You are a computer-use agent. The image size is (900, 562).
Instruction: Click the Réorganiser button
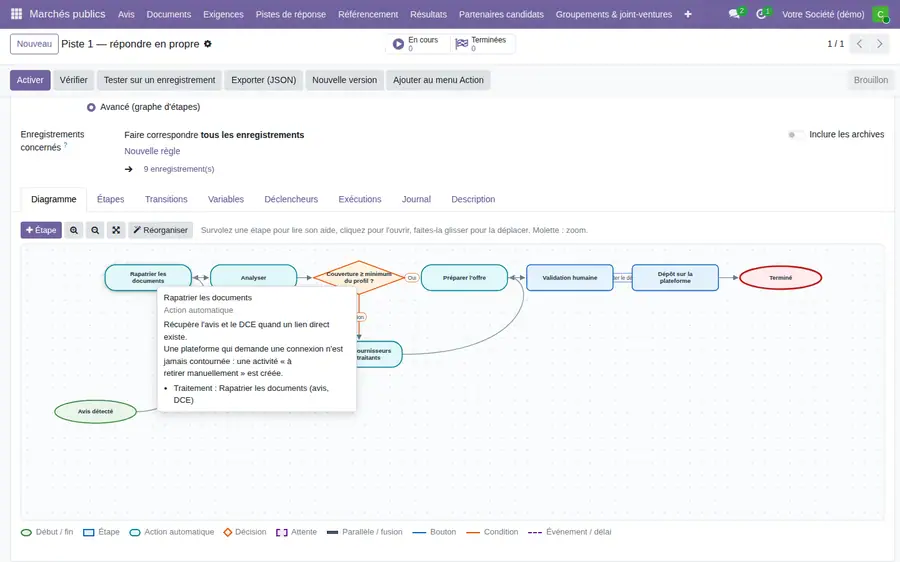[x=161, y=230]
